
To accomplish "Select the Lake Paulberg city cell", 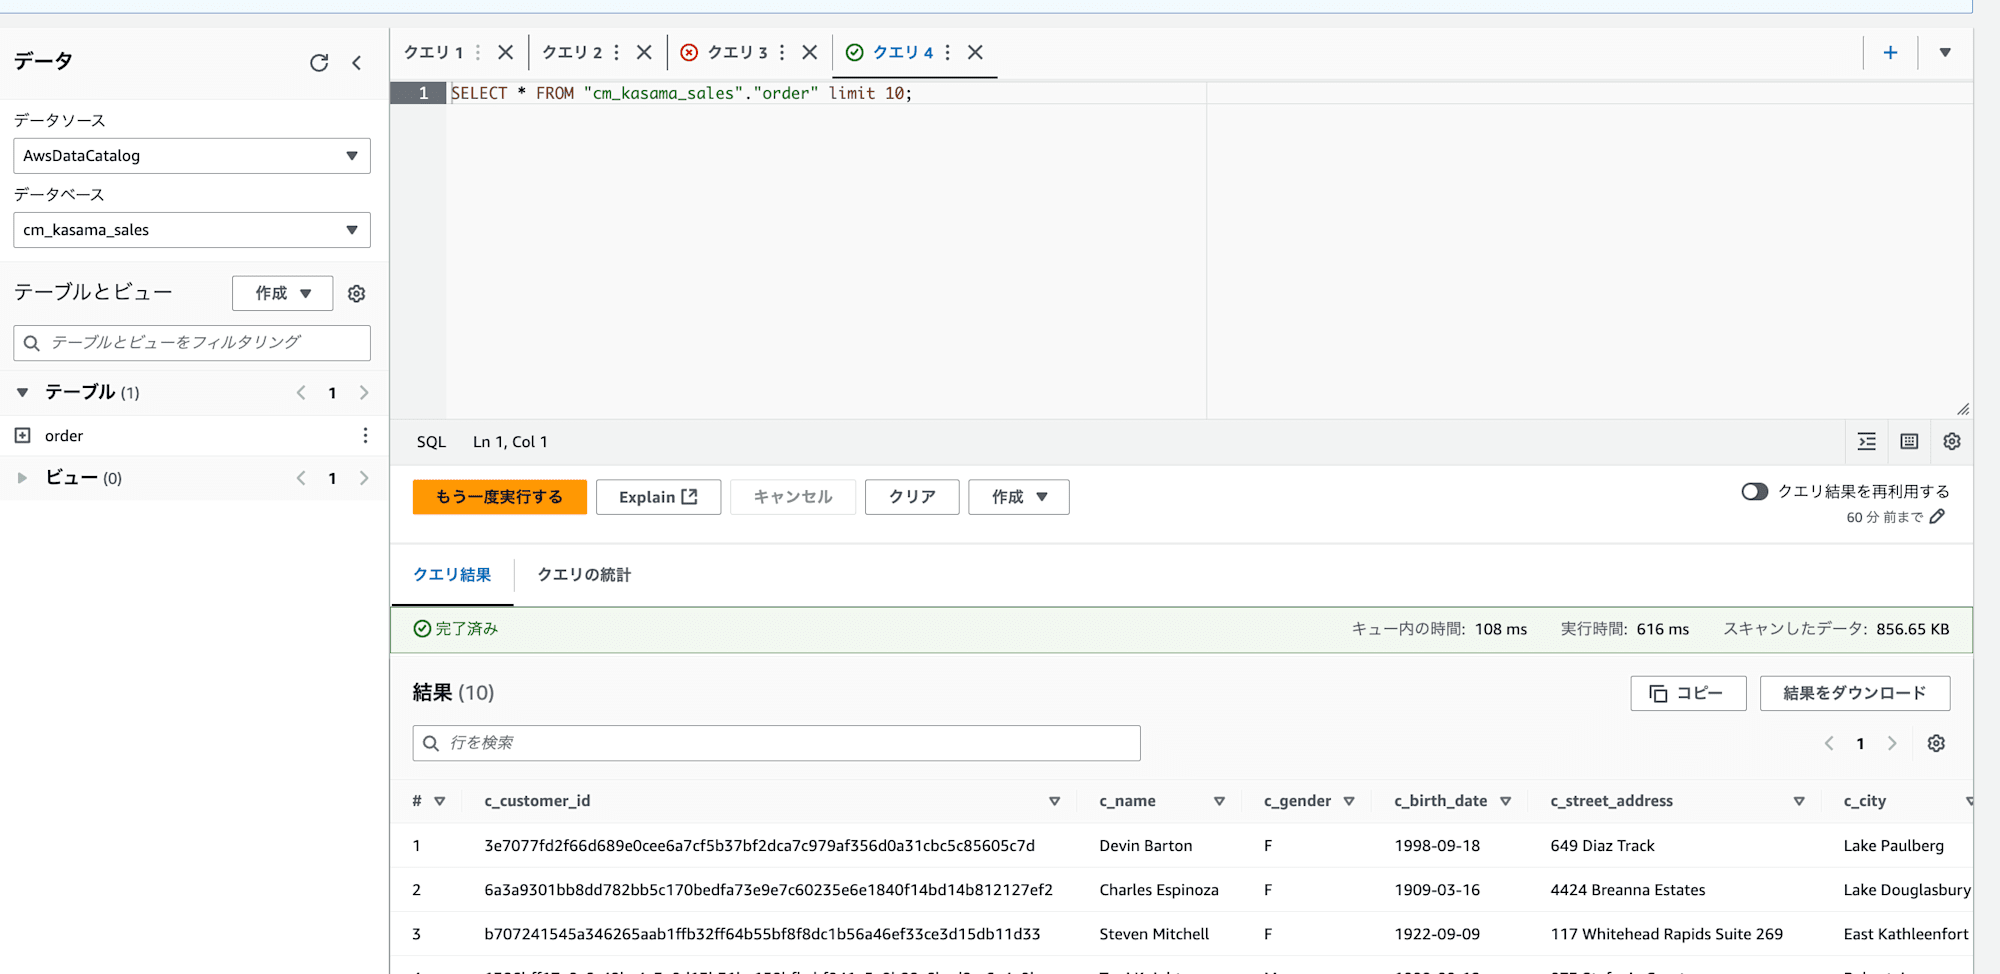I will pyautogui.click(x=1894, y=846).
